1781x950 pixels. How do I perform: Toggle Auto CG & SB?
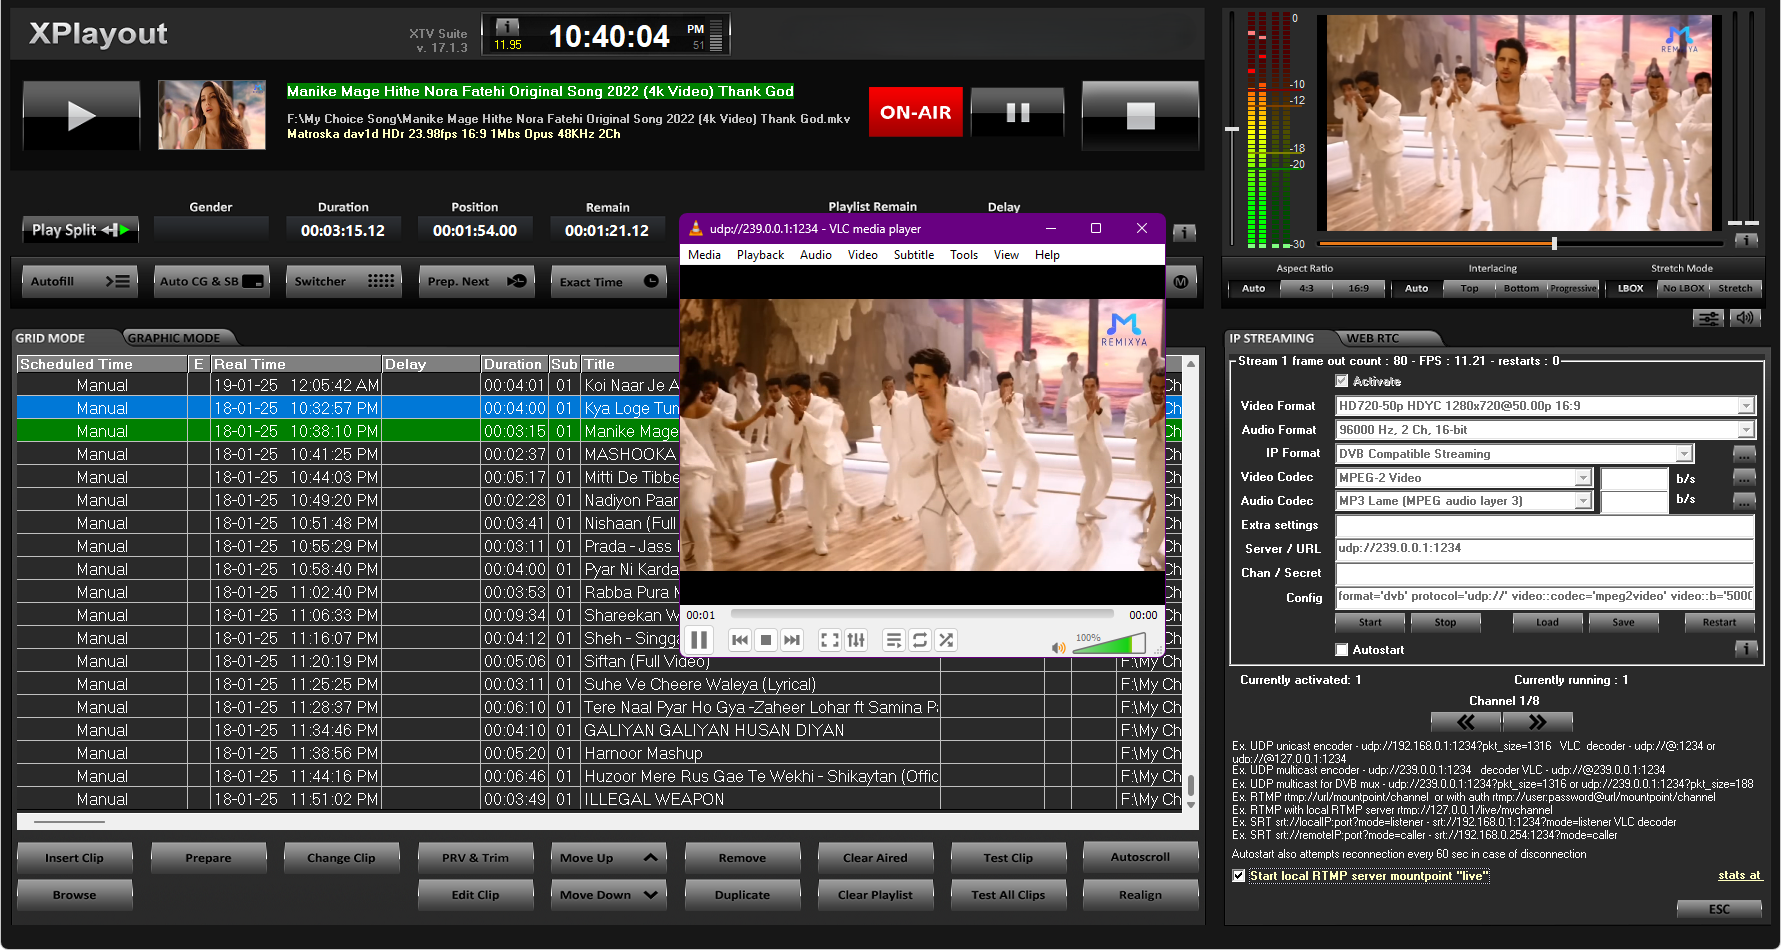(211, 282)
